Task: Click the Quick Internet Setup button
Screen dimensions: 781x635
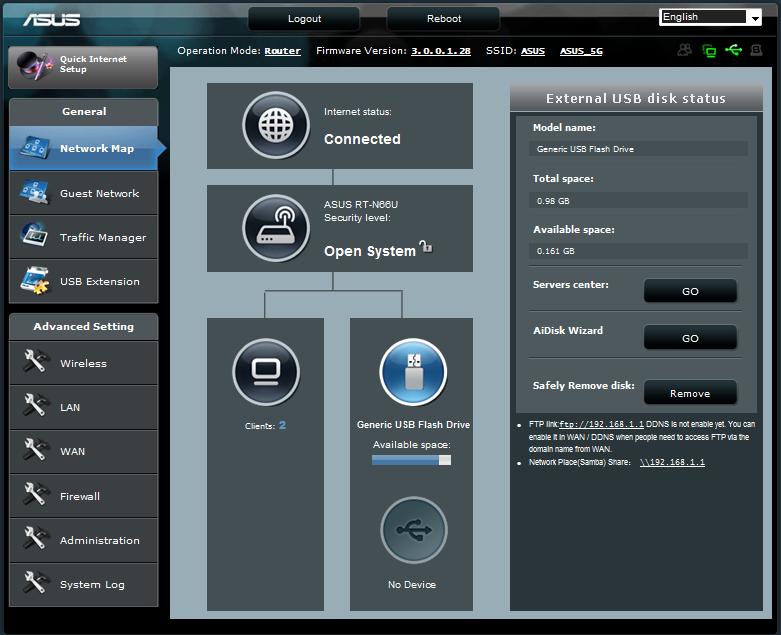Action: pos(83,67)
